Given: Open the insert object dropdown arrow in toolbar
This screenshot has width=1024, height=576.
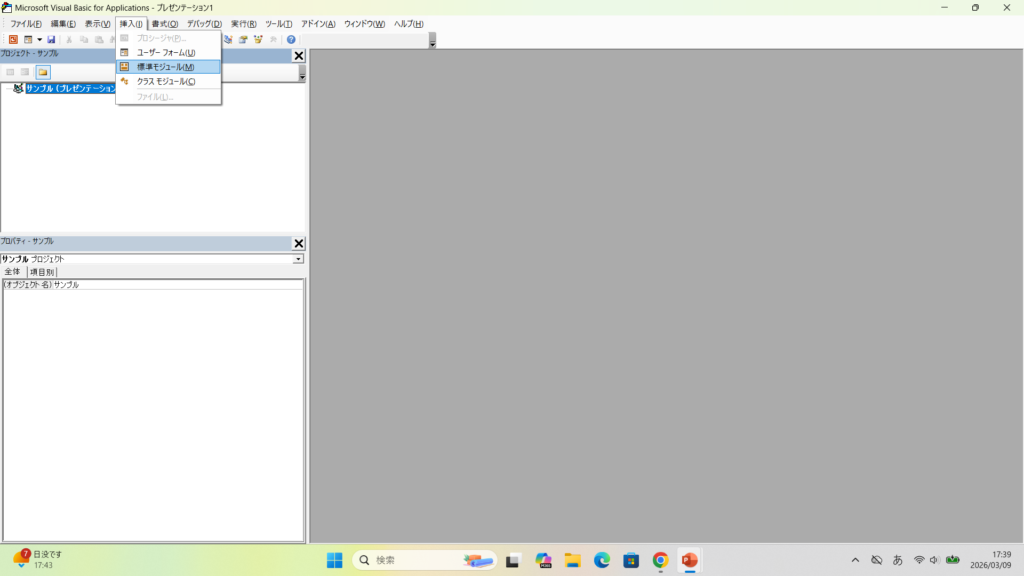Looking at the screenshot, I should click(x=39, y=40).
